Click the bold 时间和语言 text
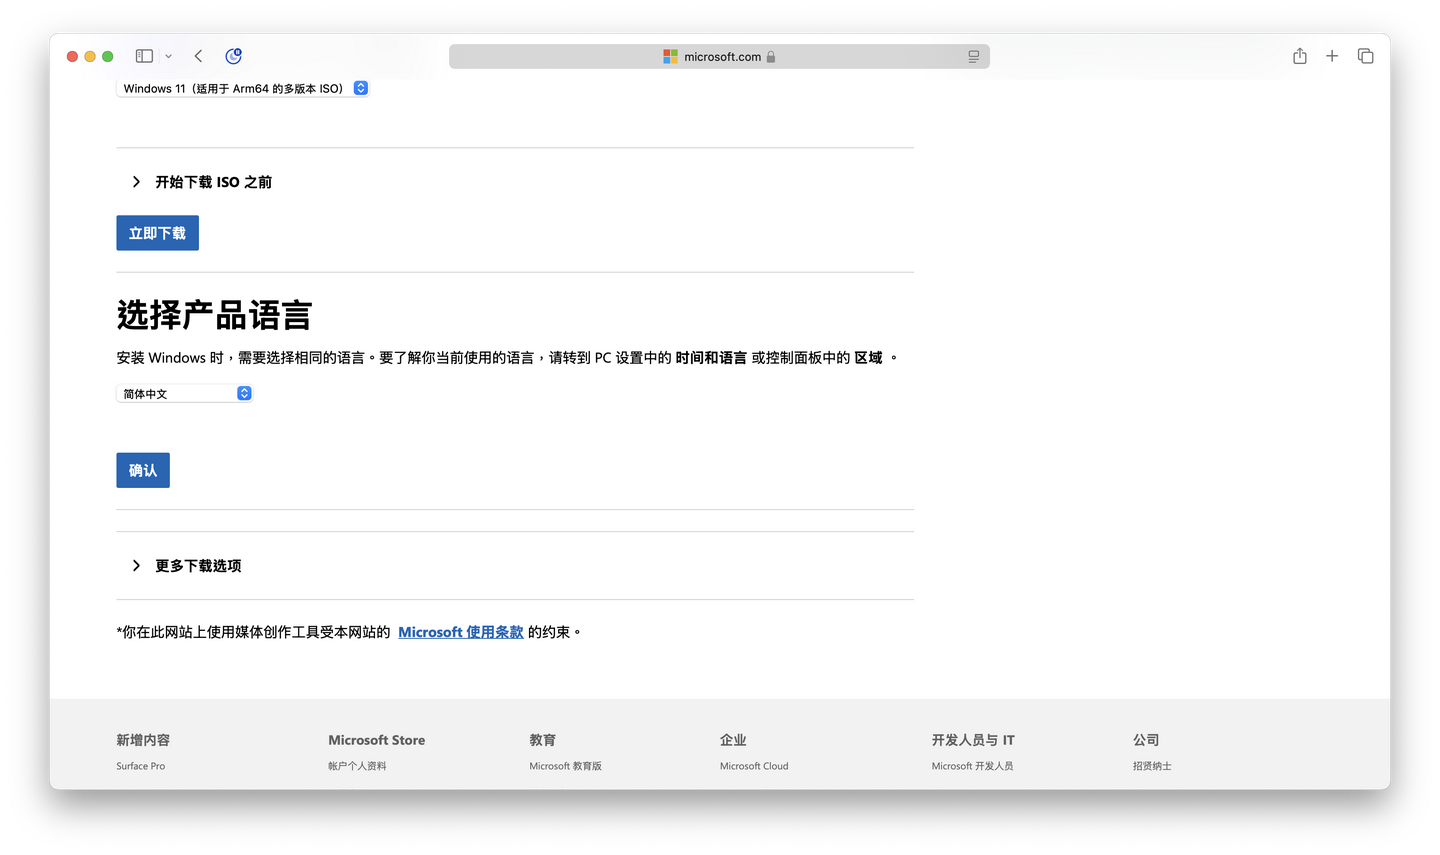 pos(711,358)
